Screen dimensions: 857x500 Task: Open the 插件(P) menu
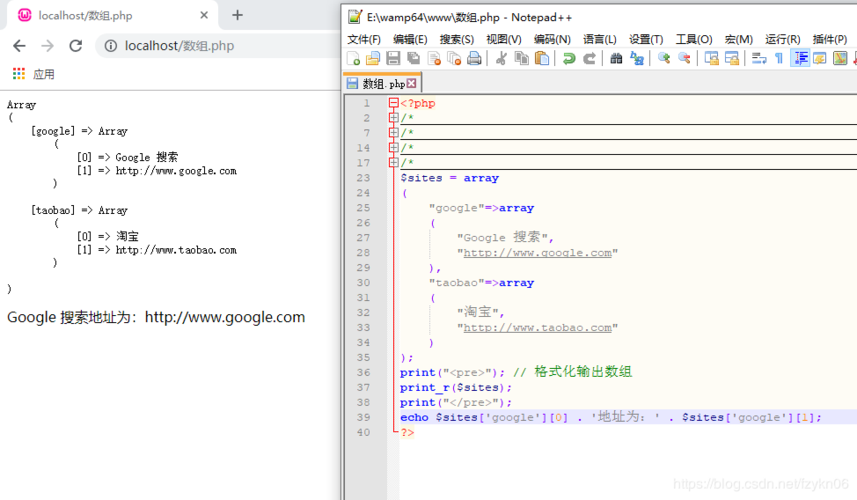pos(830,39)
